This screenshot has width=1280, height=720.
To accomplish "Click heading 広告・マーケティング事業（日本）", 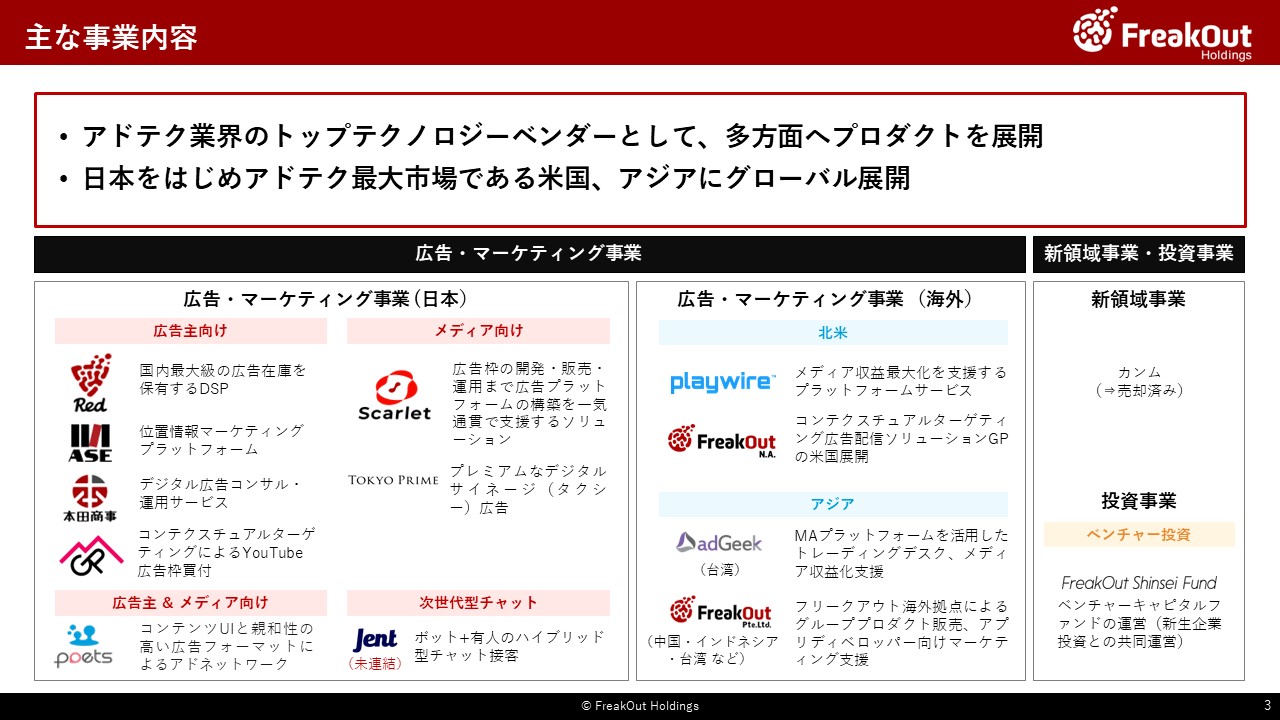I will [326, 299].
